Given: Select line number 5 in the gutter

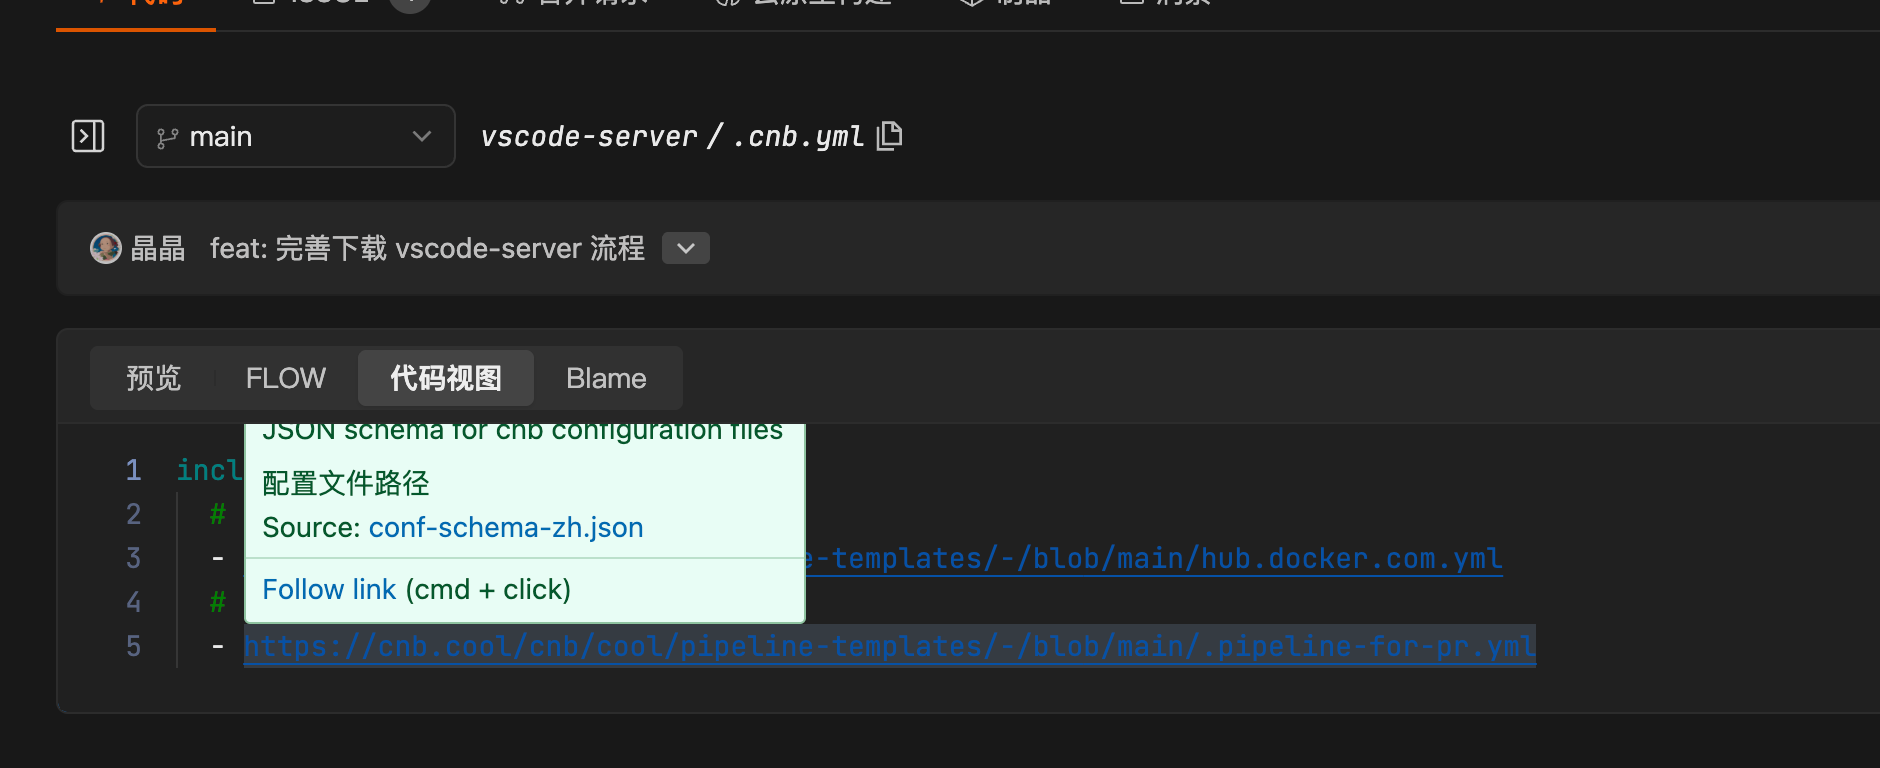Looking at the screenshot, I should [133, 646].
